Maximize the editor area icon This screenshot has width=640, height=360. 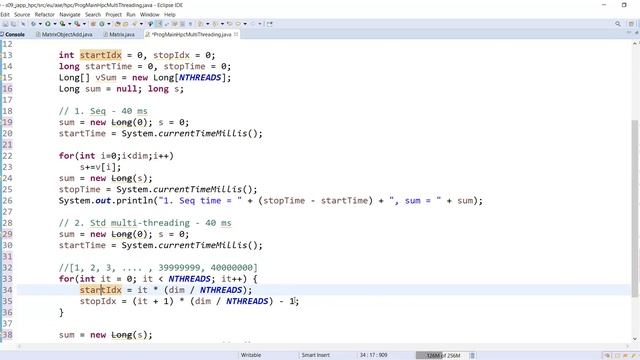636,33
